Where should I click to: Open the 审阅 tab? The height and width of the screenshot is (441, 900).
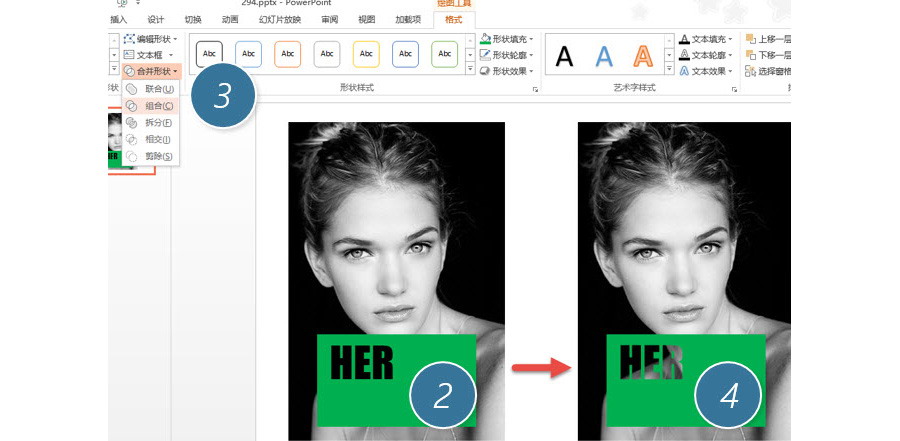[x=329, y=20]
